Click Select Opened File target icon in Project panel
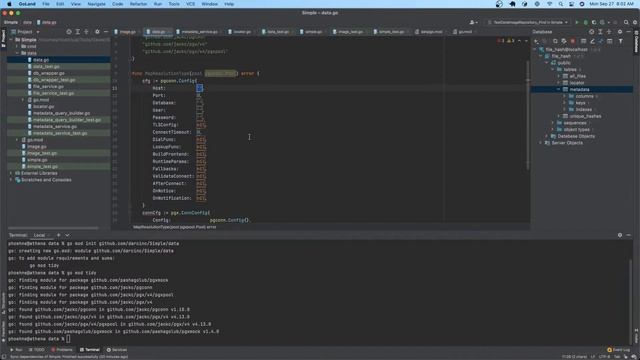This screenshot has height=360, width=640. pos(69,32)
